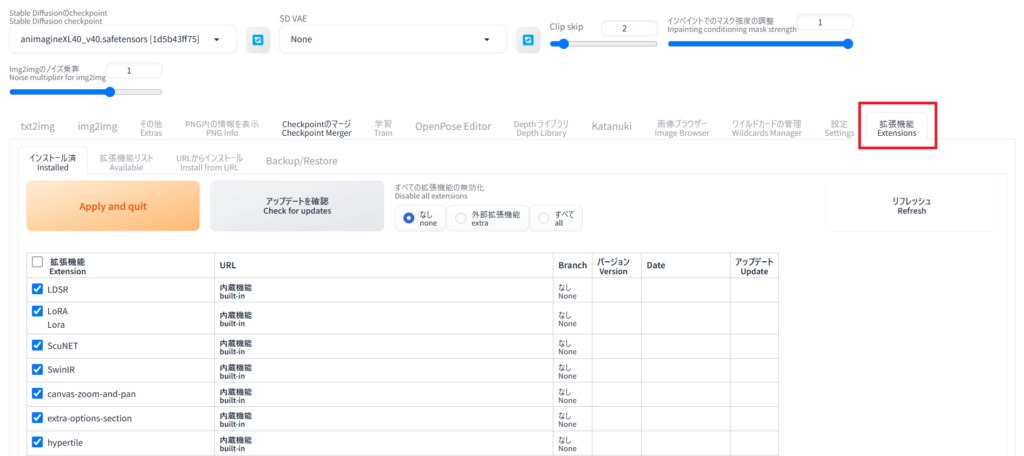Click the refresh icon beside SD VAE
Viewport: 1024px width, 456px height.
pyautogui.click(x=528, y=40)
